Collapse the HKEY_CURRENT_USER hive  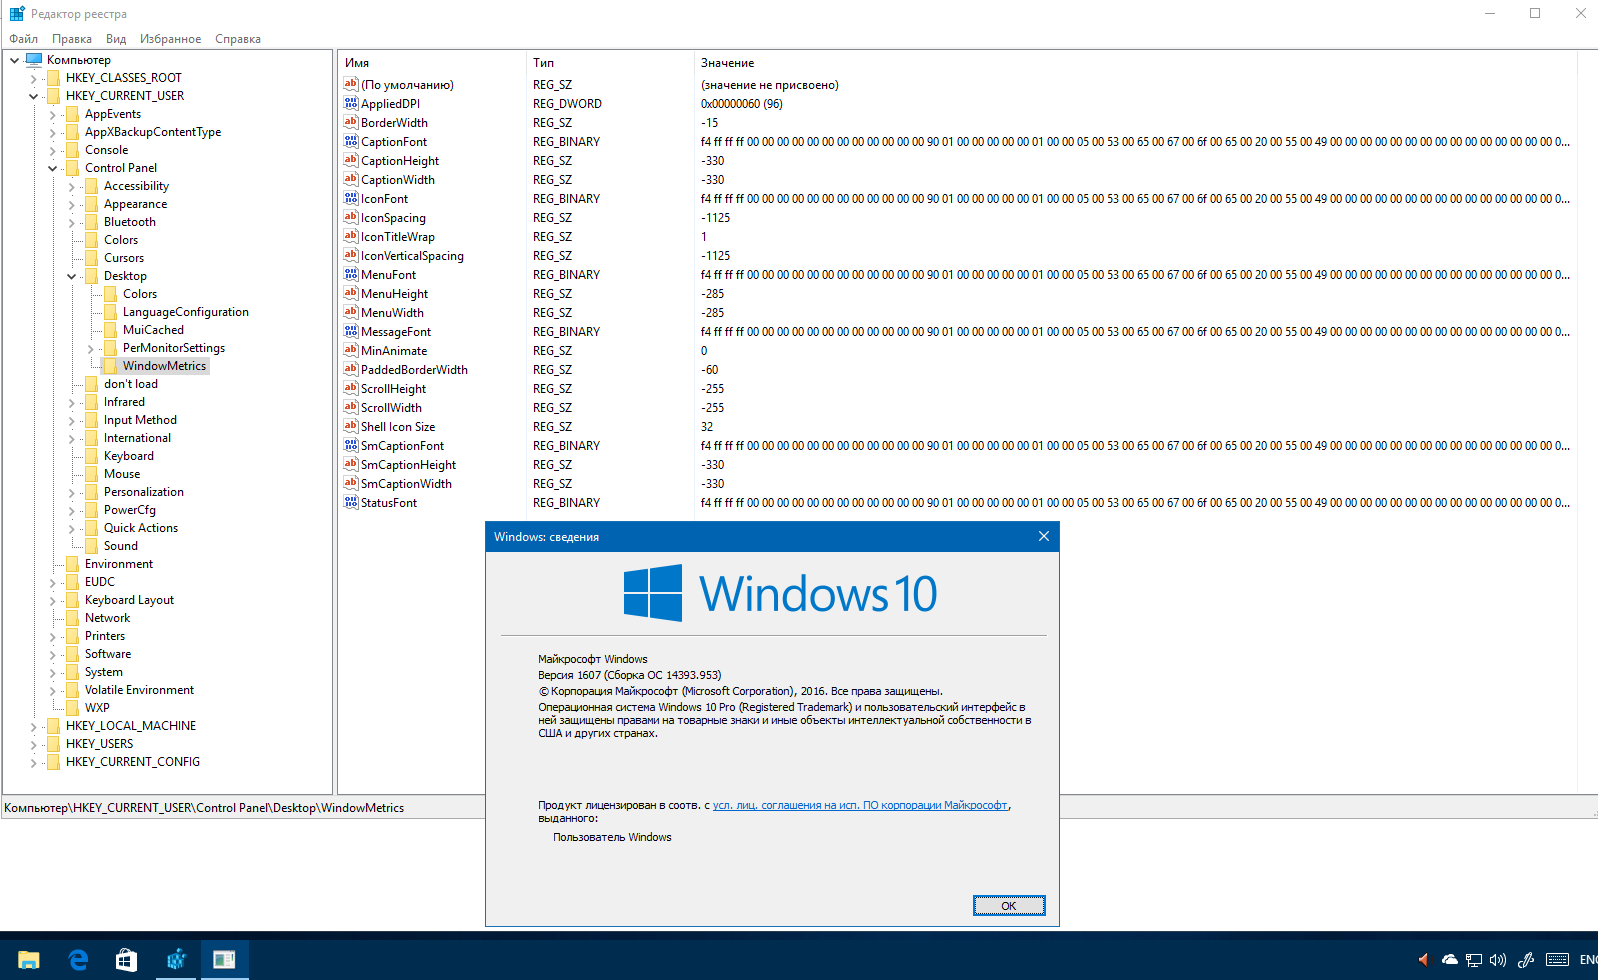34,96
